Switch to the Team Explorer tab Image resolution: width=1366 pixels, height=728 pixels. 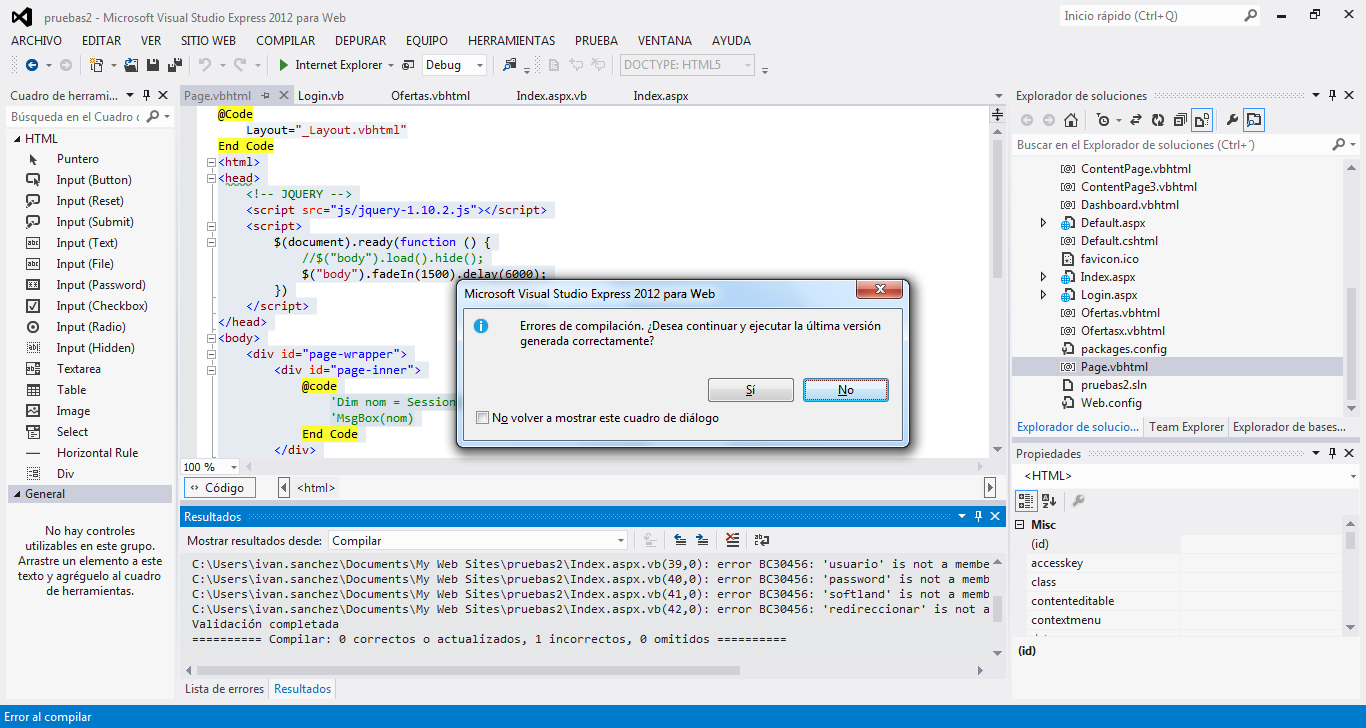coord(1186,427)
